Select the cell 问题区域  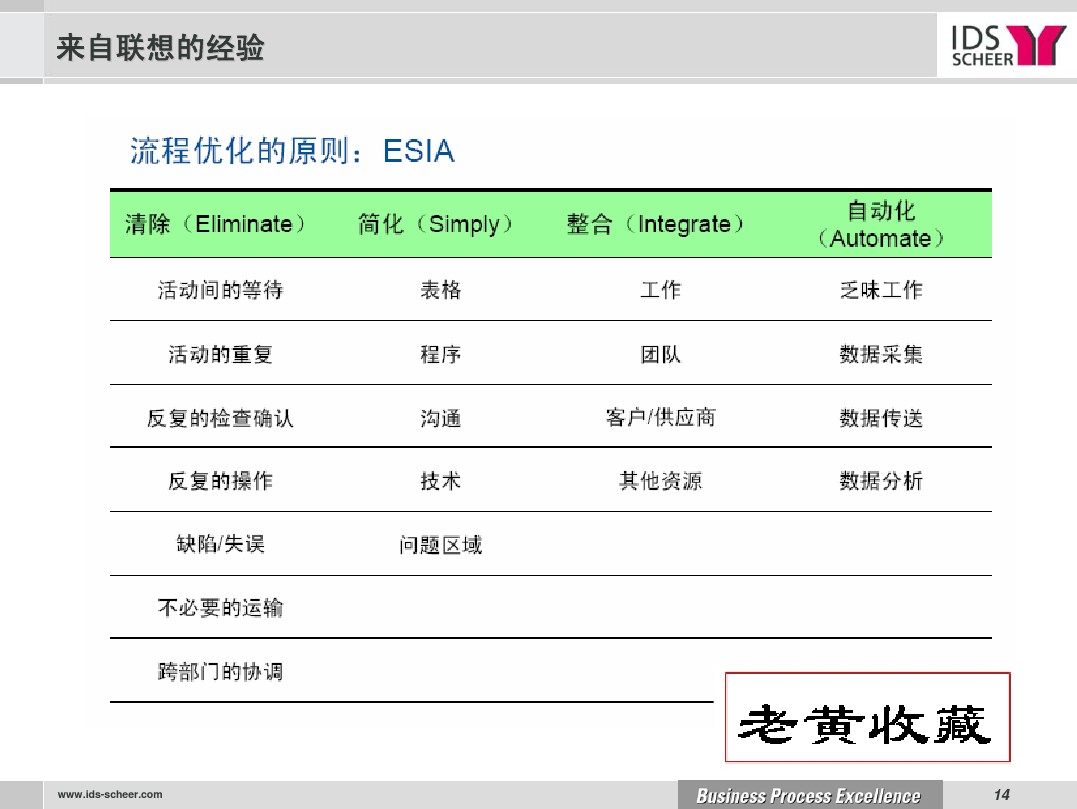pos(440,545)
